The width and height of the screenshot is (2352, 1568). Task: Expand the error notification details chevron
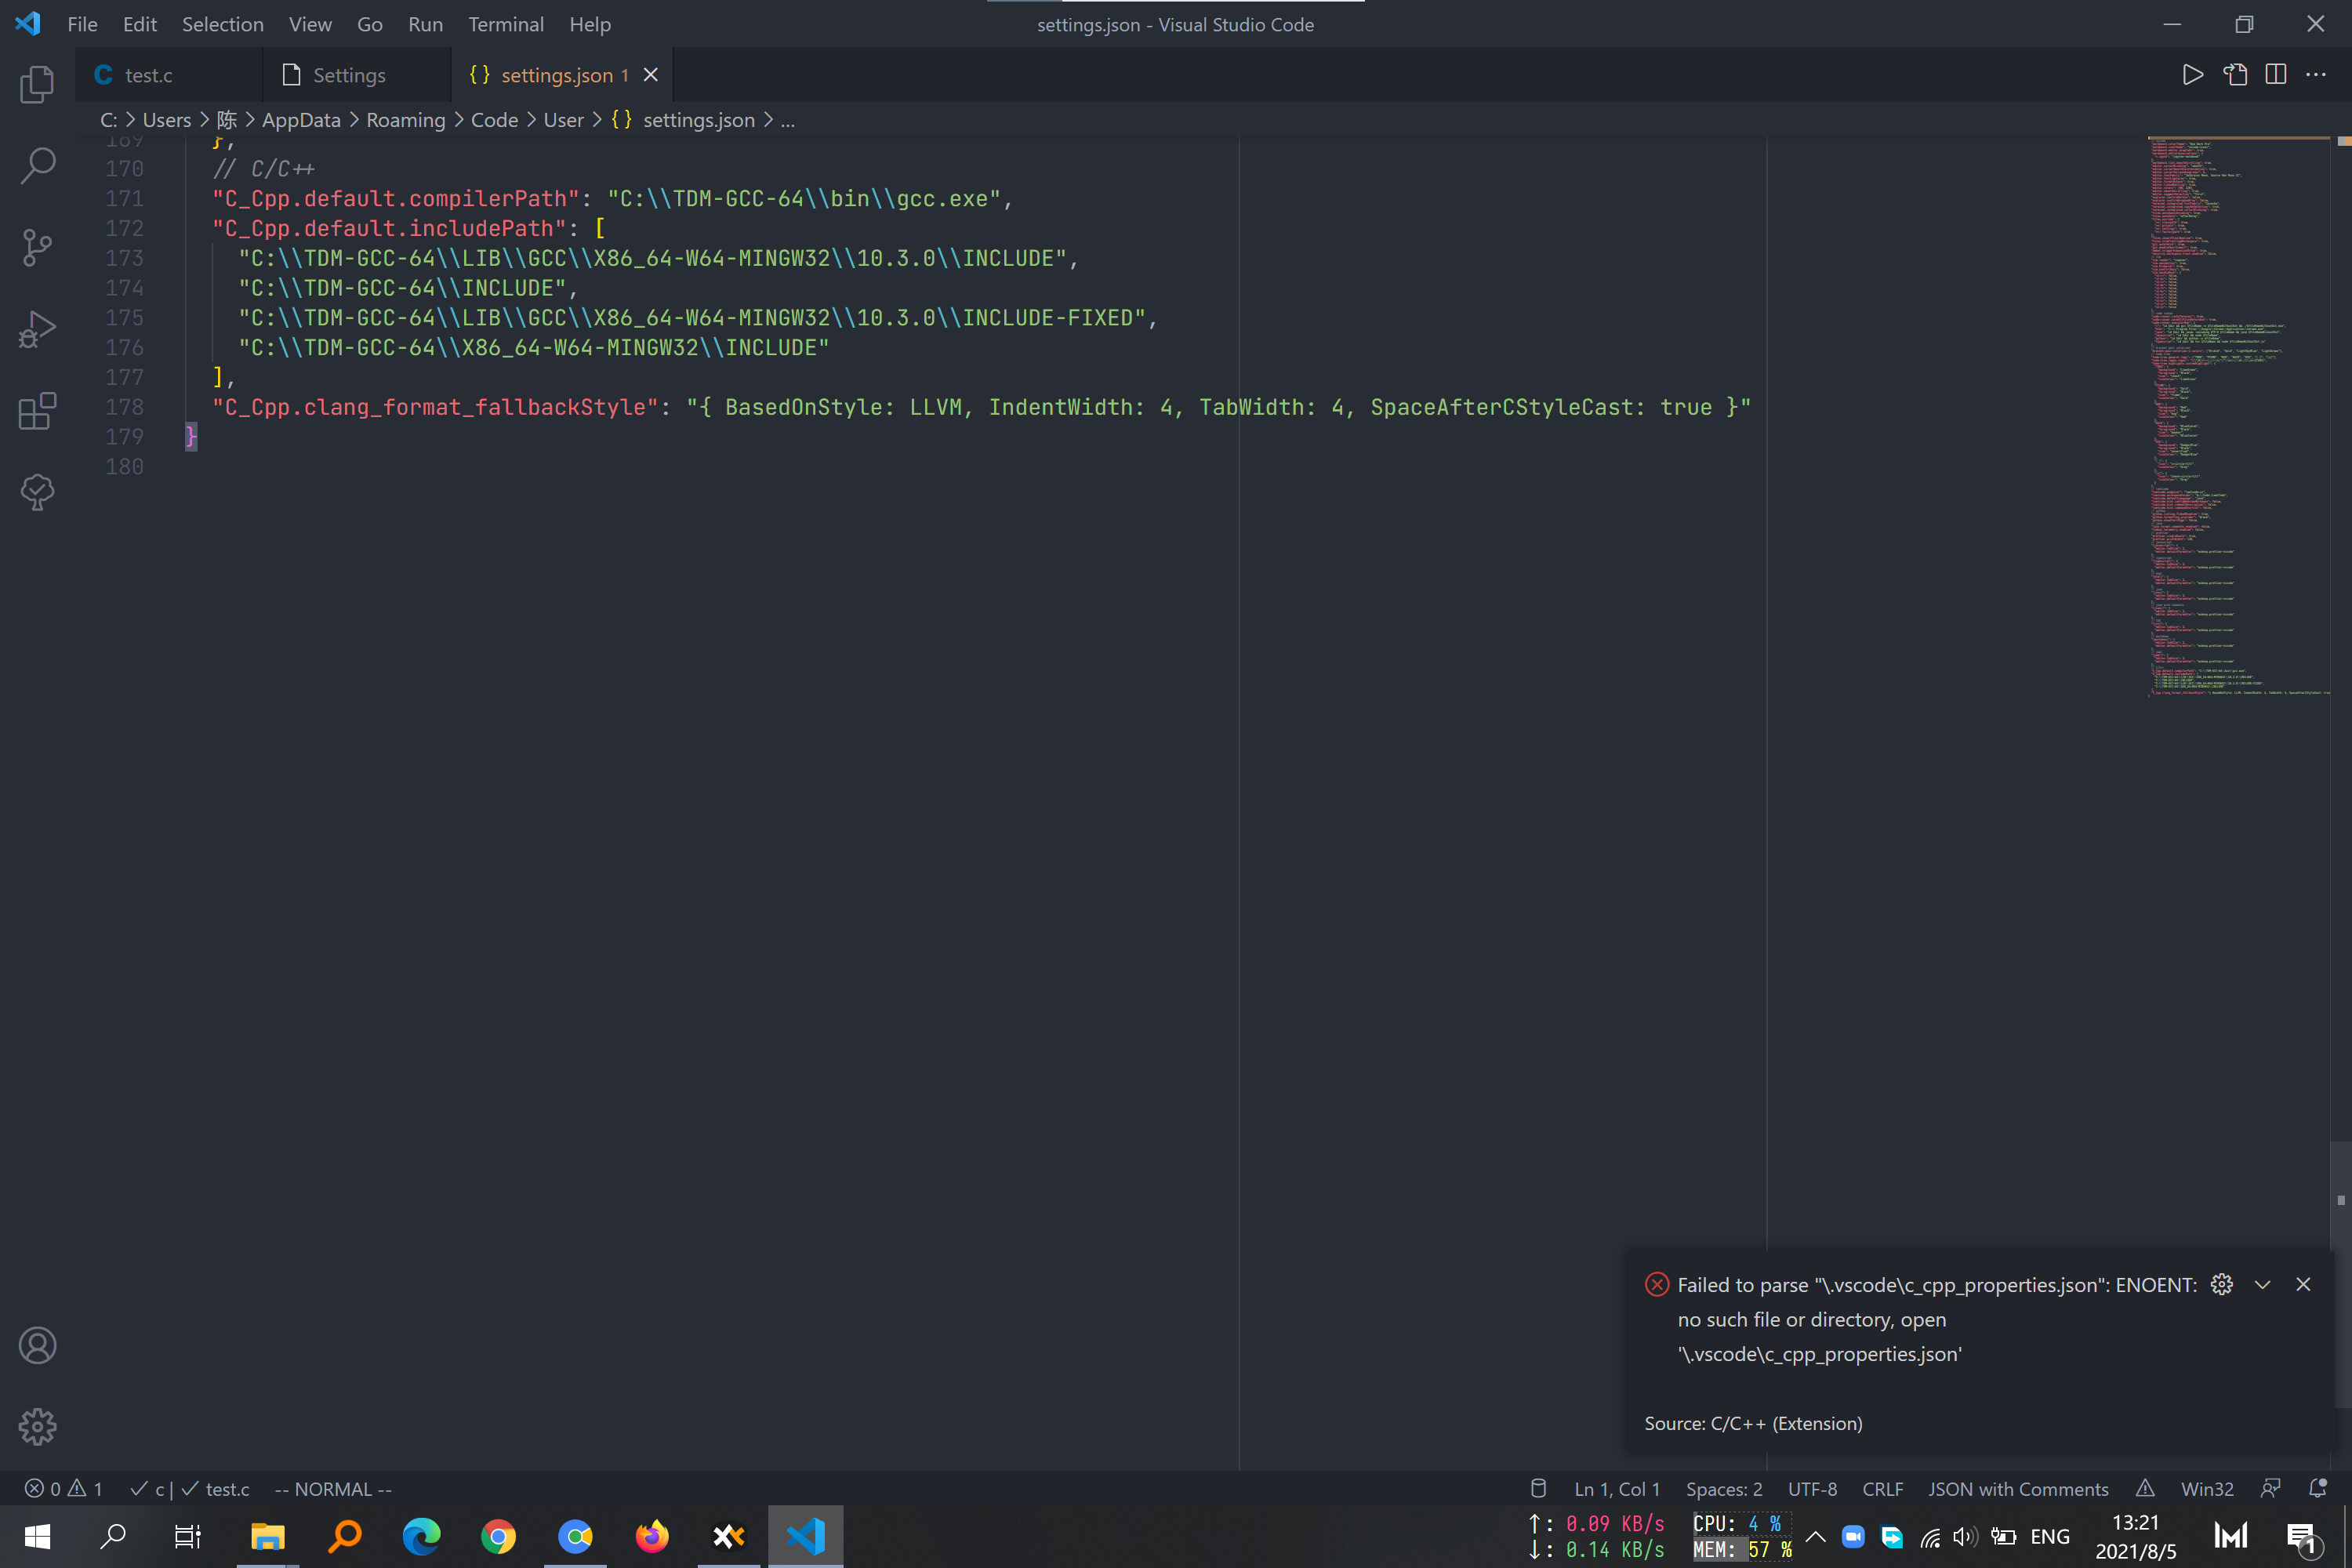(2263, 1284)
